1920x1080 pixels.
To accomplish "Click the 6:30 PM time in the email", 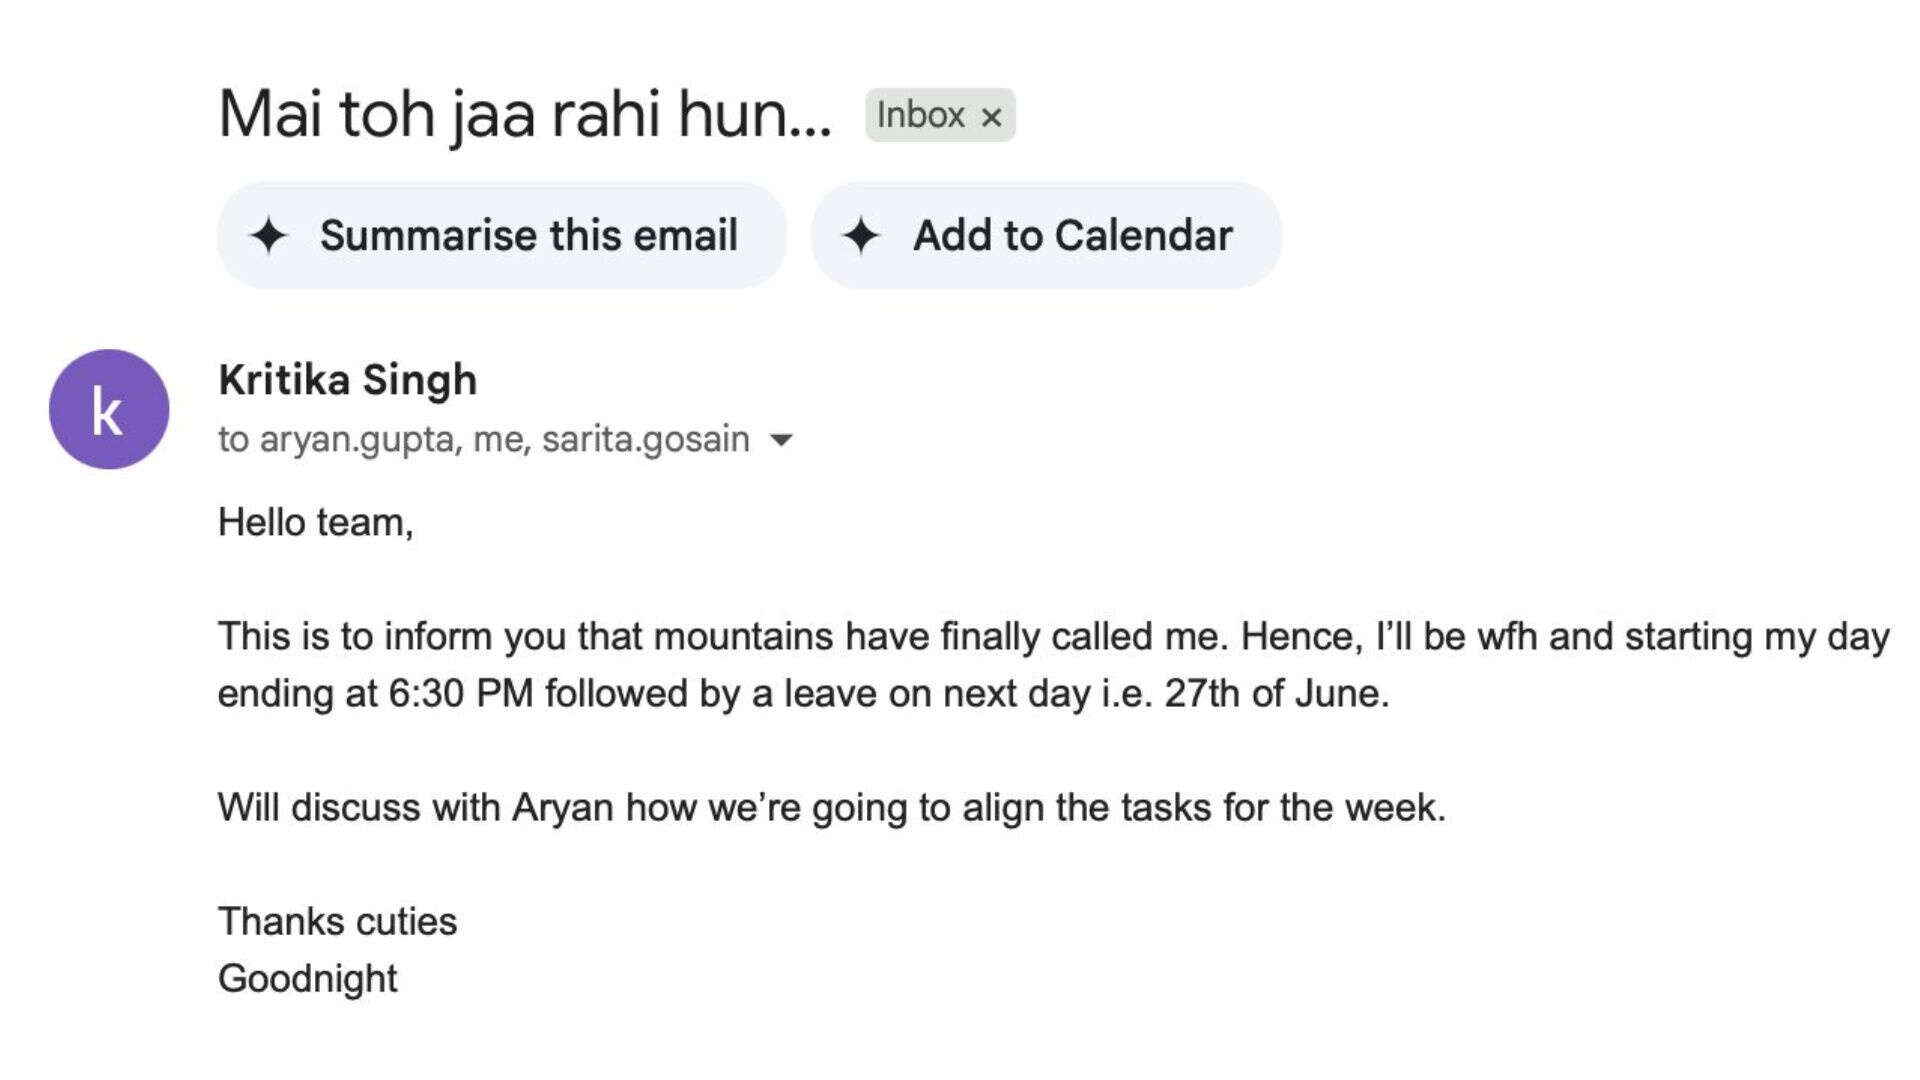I will click(x=460, y=693).
